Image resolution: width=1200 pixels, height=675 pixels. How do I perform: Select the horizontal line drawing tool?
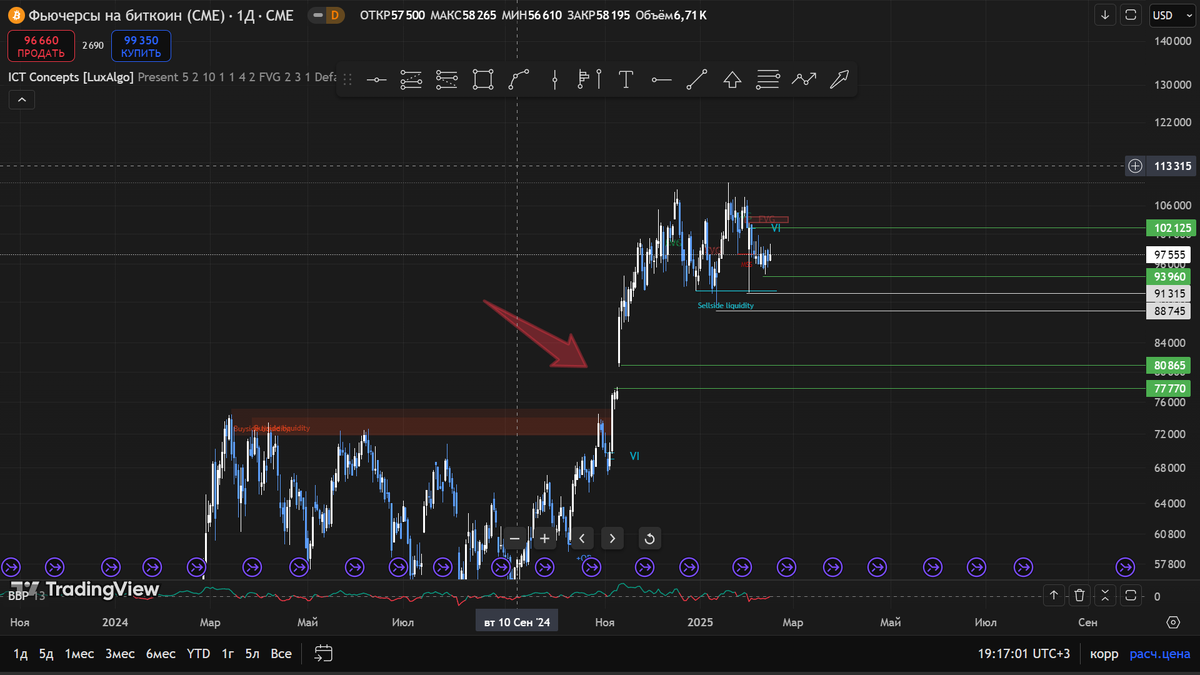click(376, 80)
